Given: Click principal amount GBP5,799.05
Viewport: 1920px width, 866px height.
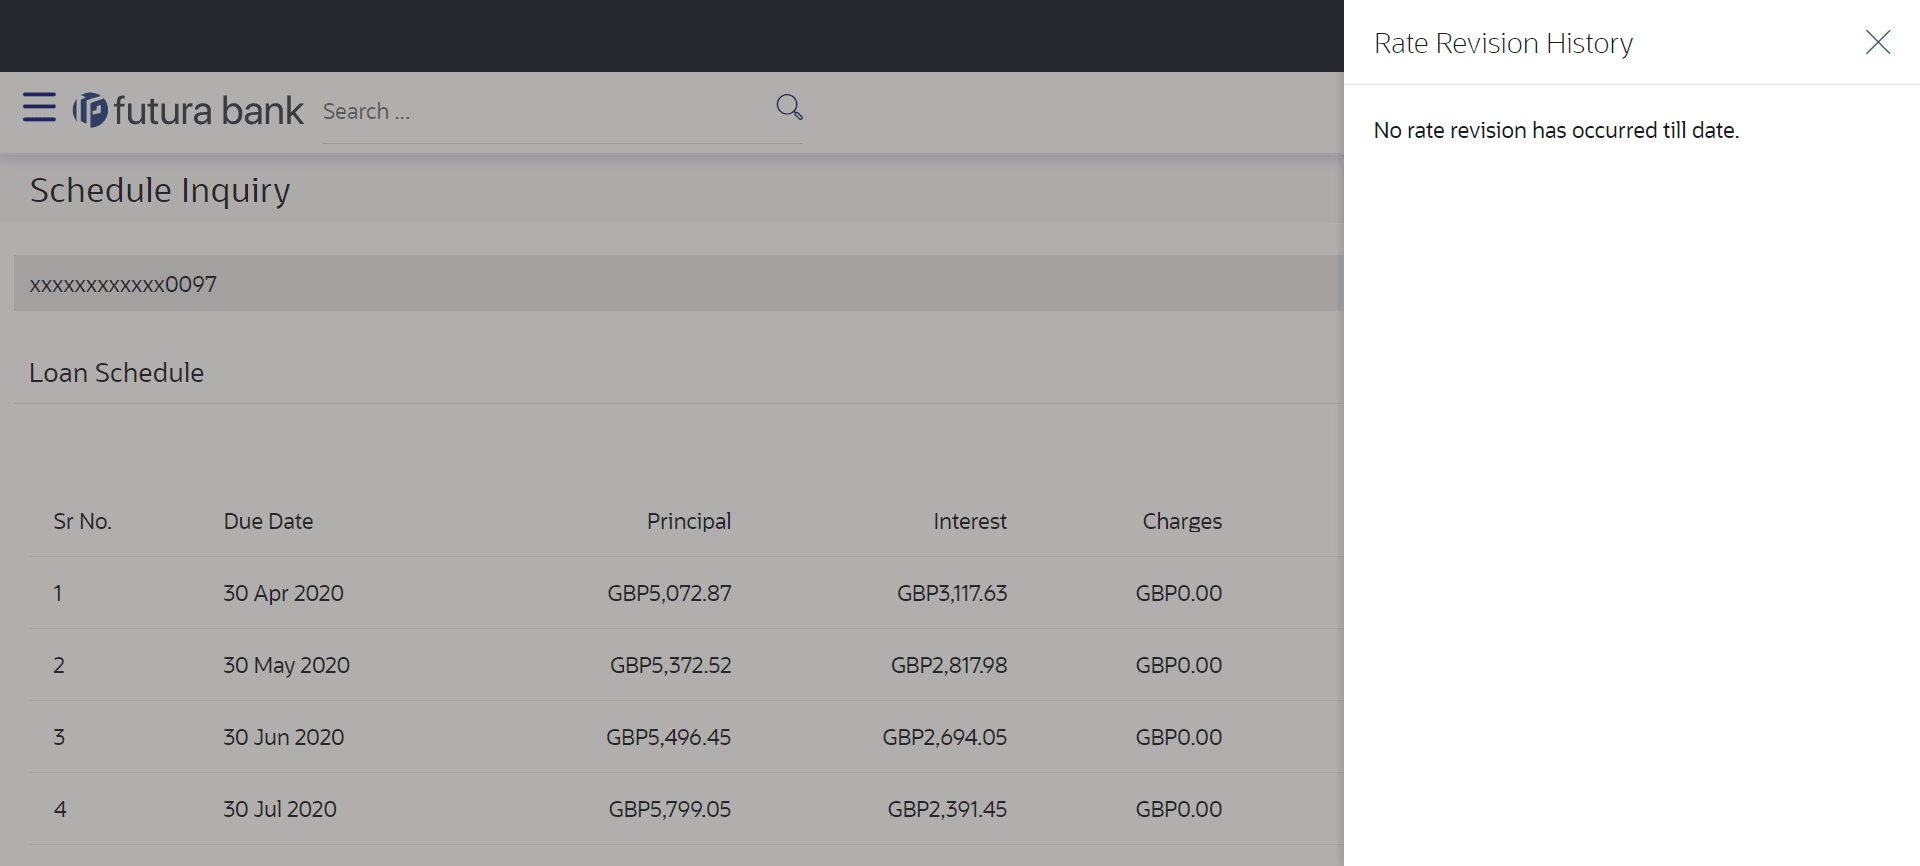Looking at the screenshot, I should [x=669, y=809].
